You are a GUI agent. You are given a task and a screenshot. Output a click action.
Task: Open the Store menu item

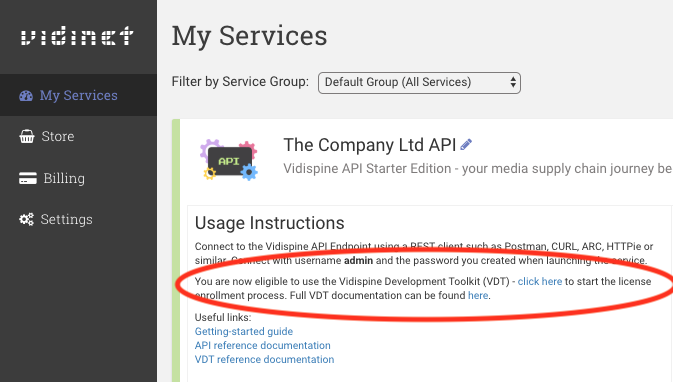[x=58, y=136]
